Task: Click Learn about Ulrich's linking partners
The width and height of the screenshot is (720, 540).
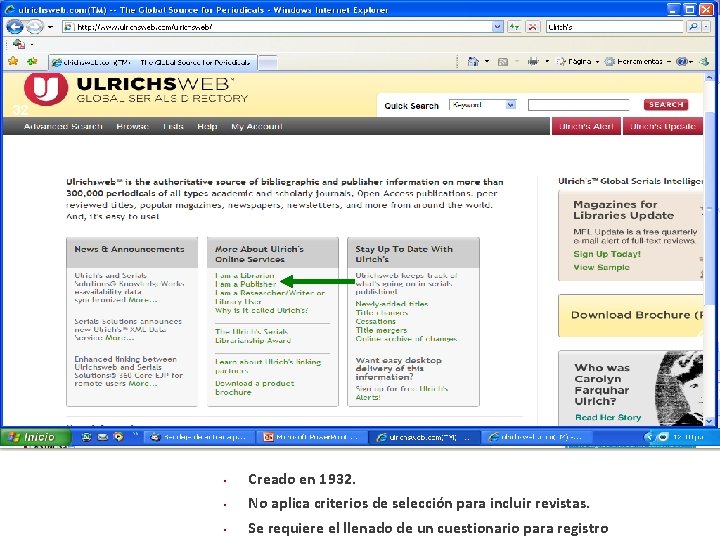Action: click(268, 366)
